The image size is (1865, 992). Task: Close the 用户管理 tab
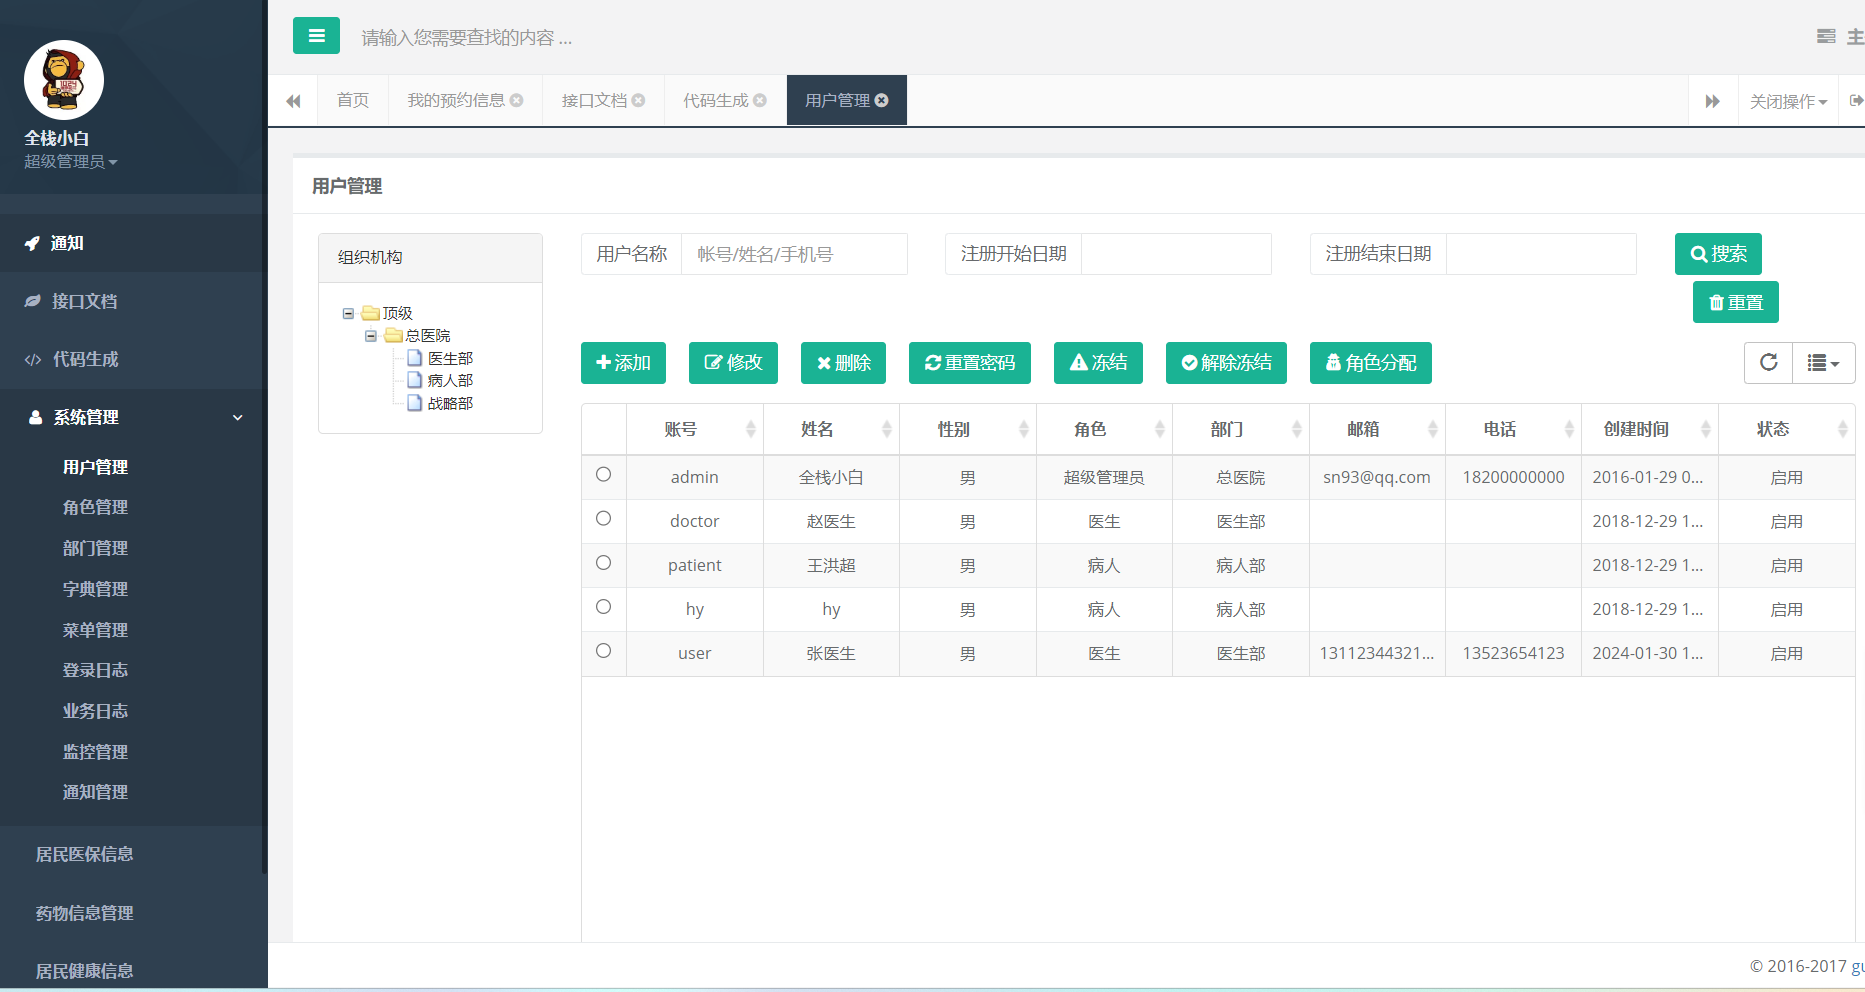882,100
